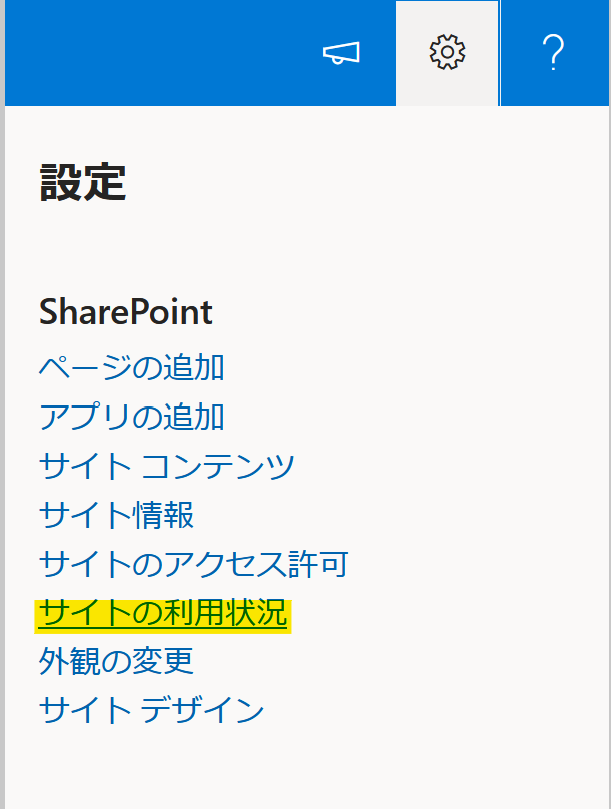Viewport: 611px width, 809px height.
Task: Open ページの追加 to add a page
Action: coord(131,368)
